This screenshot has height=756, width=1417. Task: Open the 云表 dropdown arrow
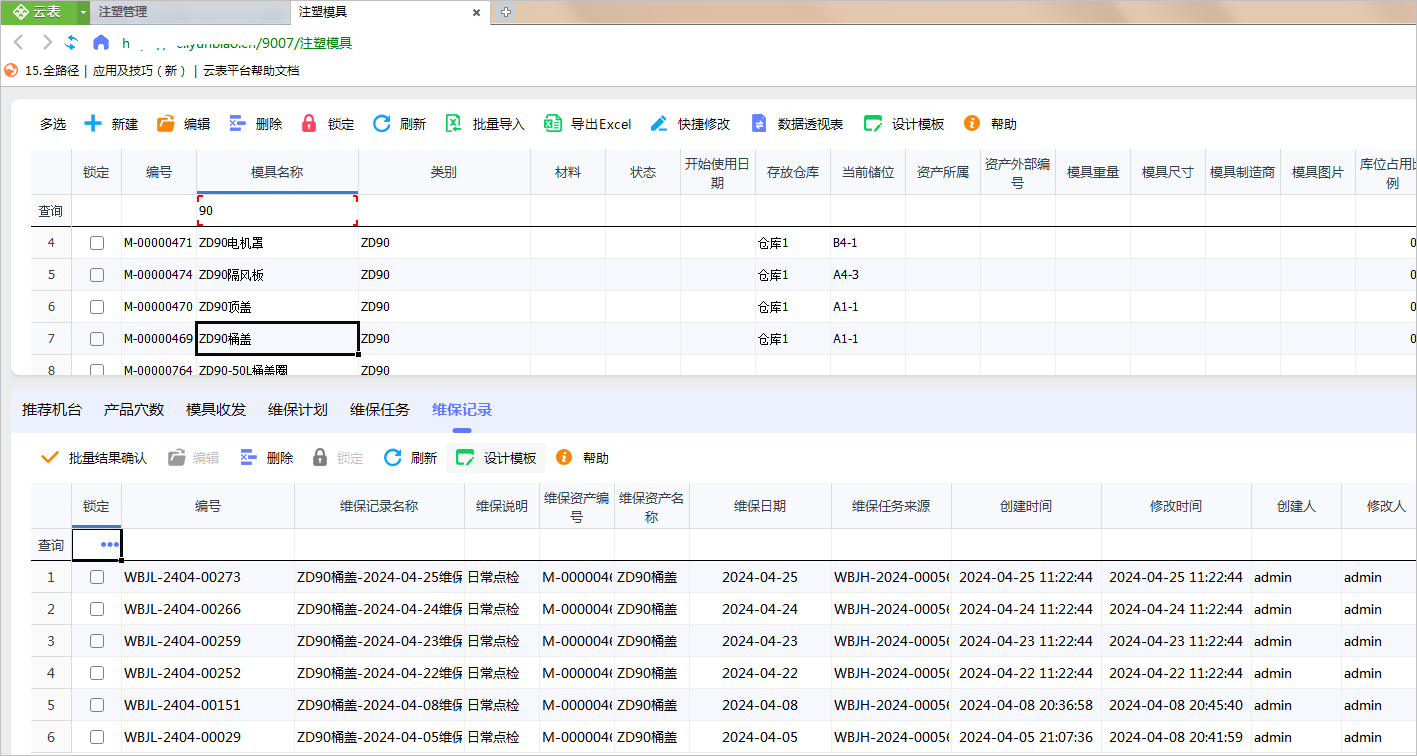[84, 12]
